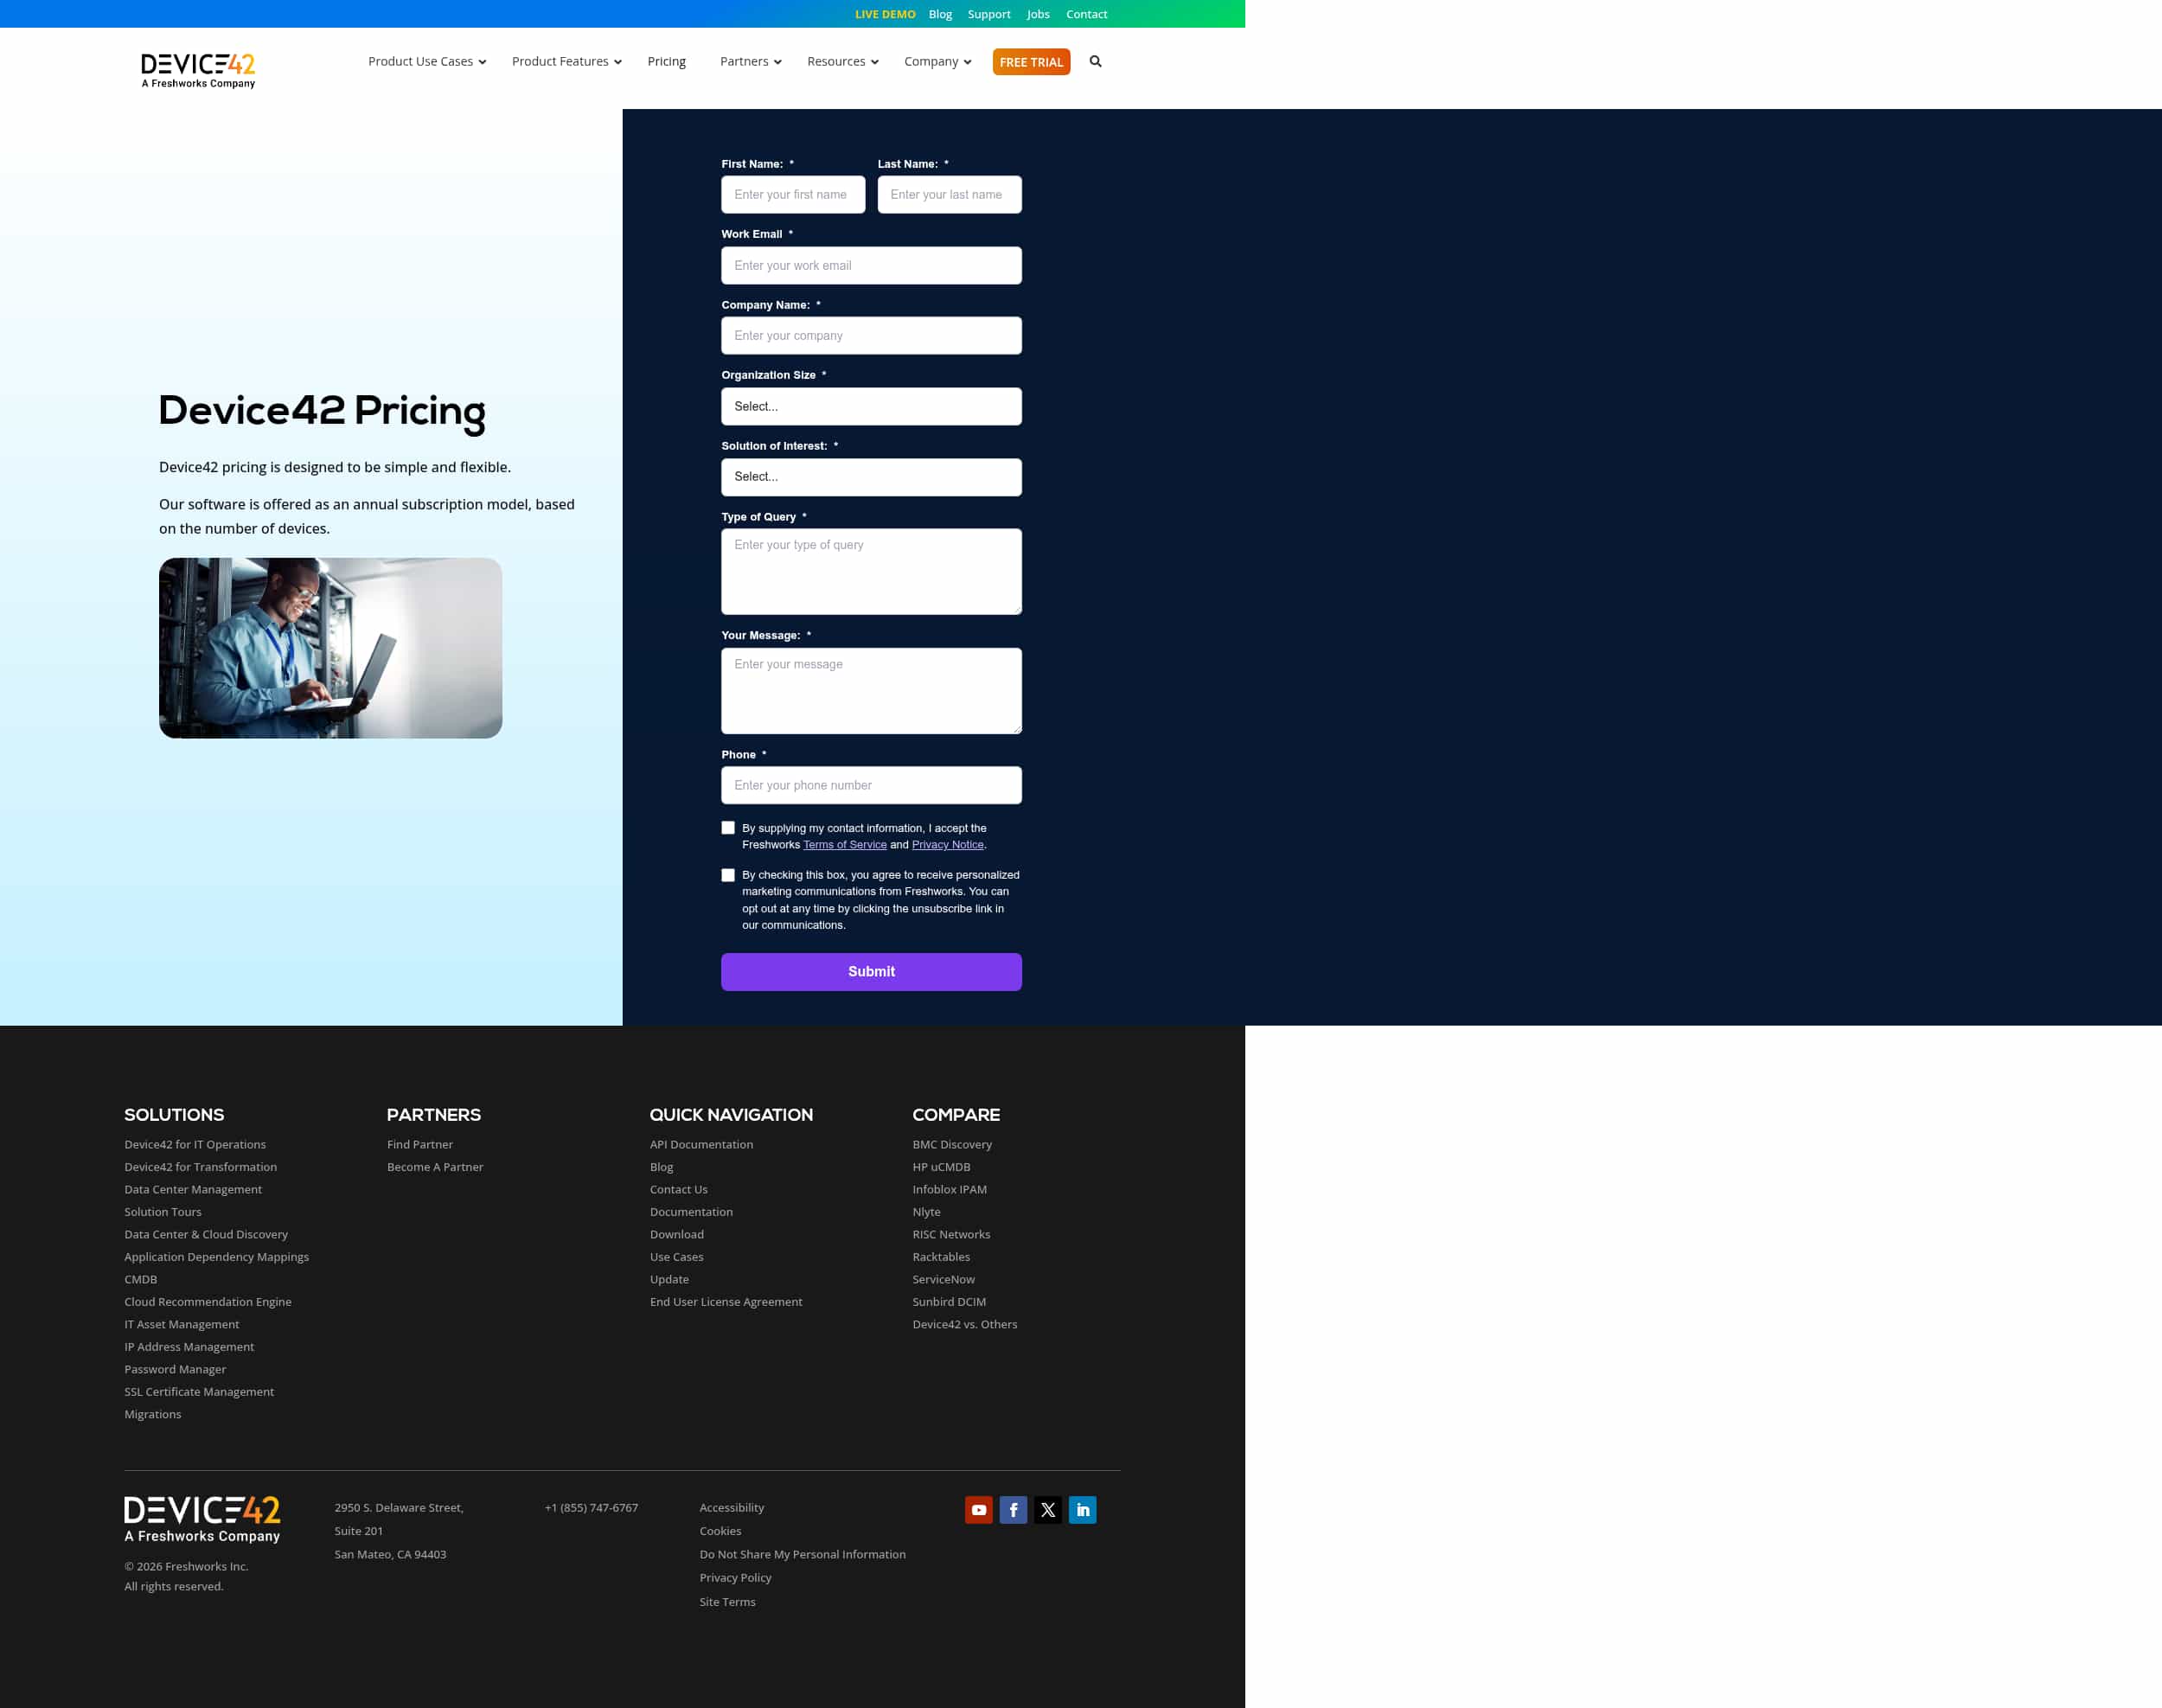Open Device42 vs. Others link
Image resolution: width=2162 pixels, height=1708 pixels.
(964, 1324)
